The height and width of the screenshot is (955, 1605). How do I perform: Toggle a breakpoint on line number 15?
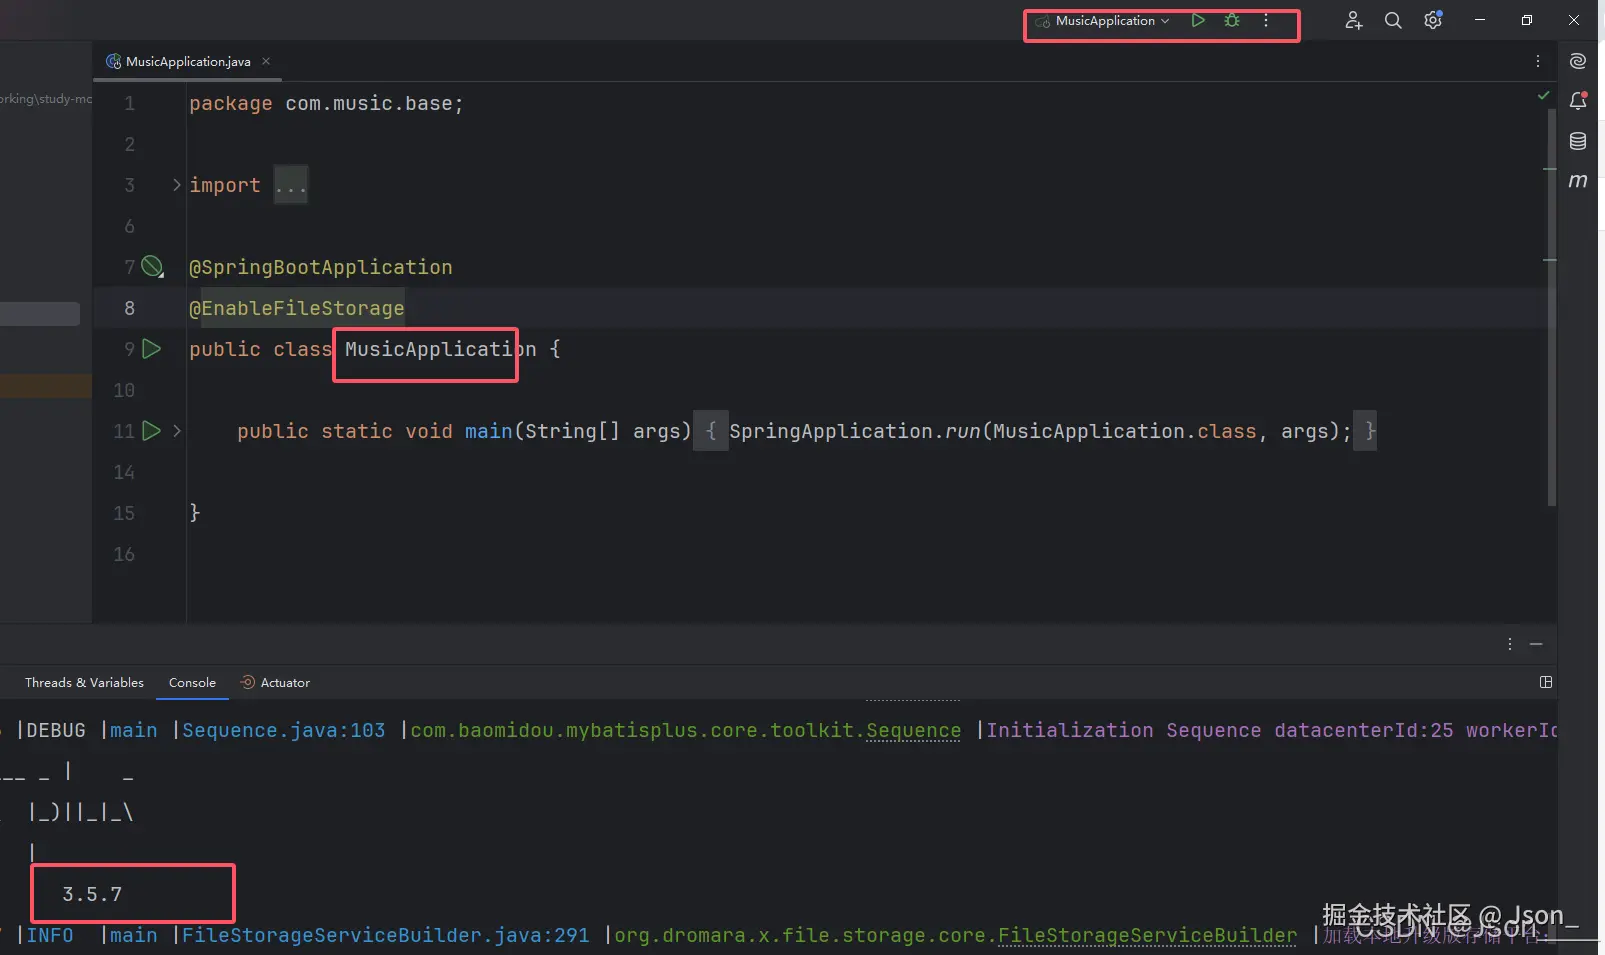pyautogui.click(x=124, y=513)
